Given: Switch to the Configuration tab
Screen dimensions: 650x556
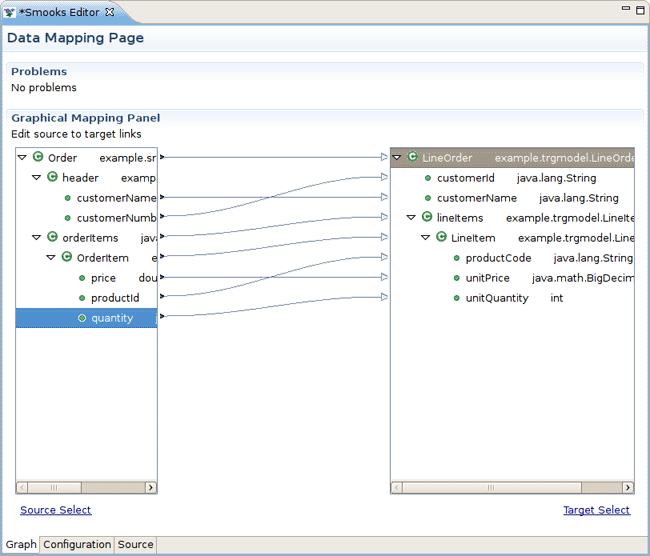Looking at the screenshot, I should coord(77,545).
